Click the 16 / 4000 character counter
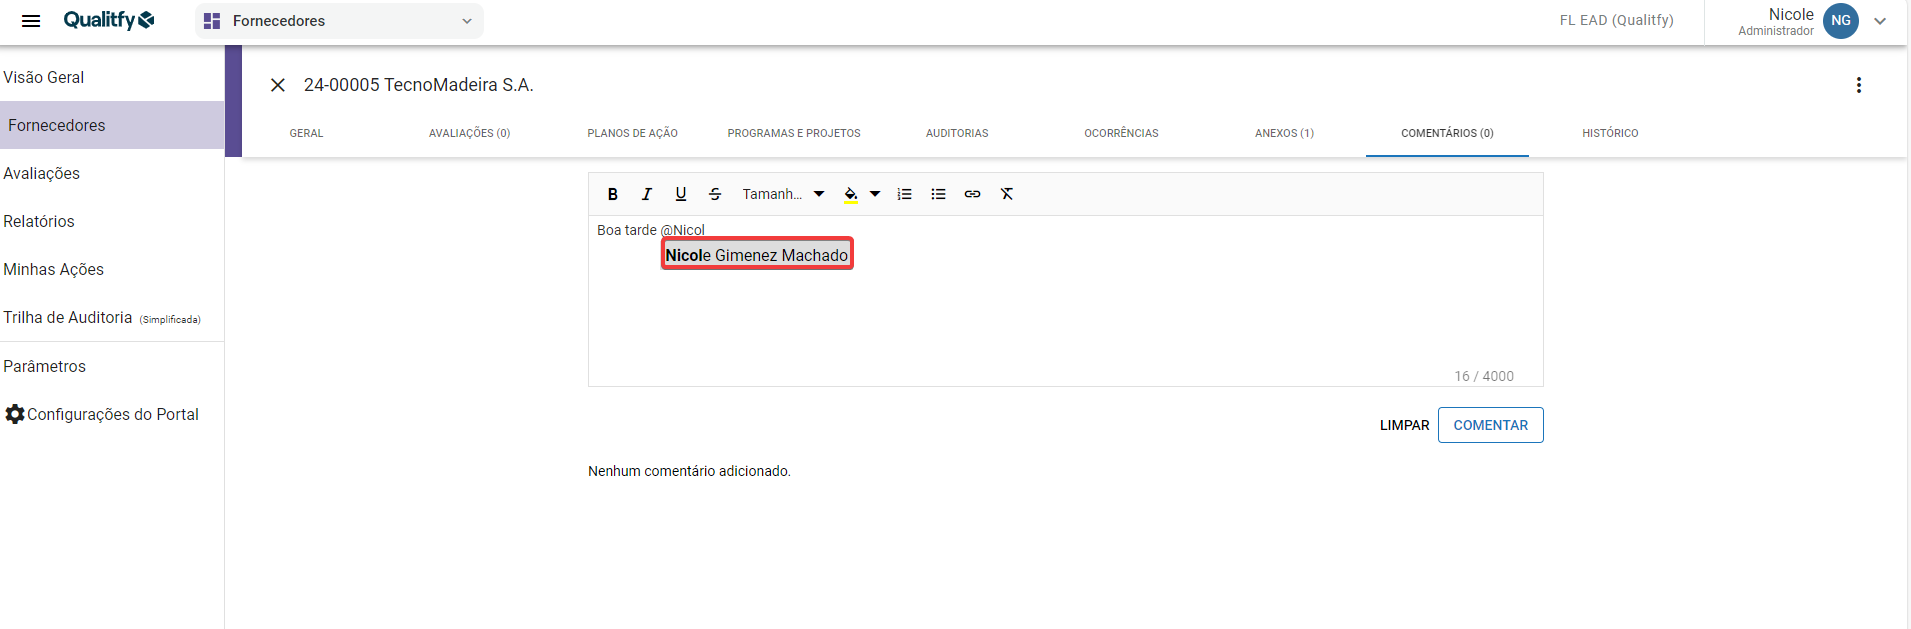Image resolution: width=1911 pixels, height=629 pixels. [1484, 376]
